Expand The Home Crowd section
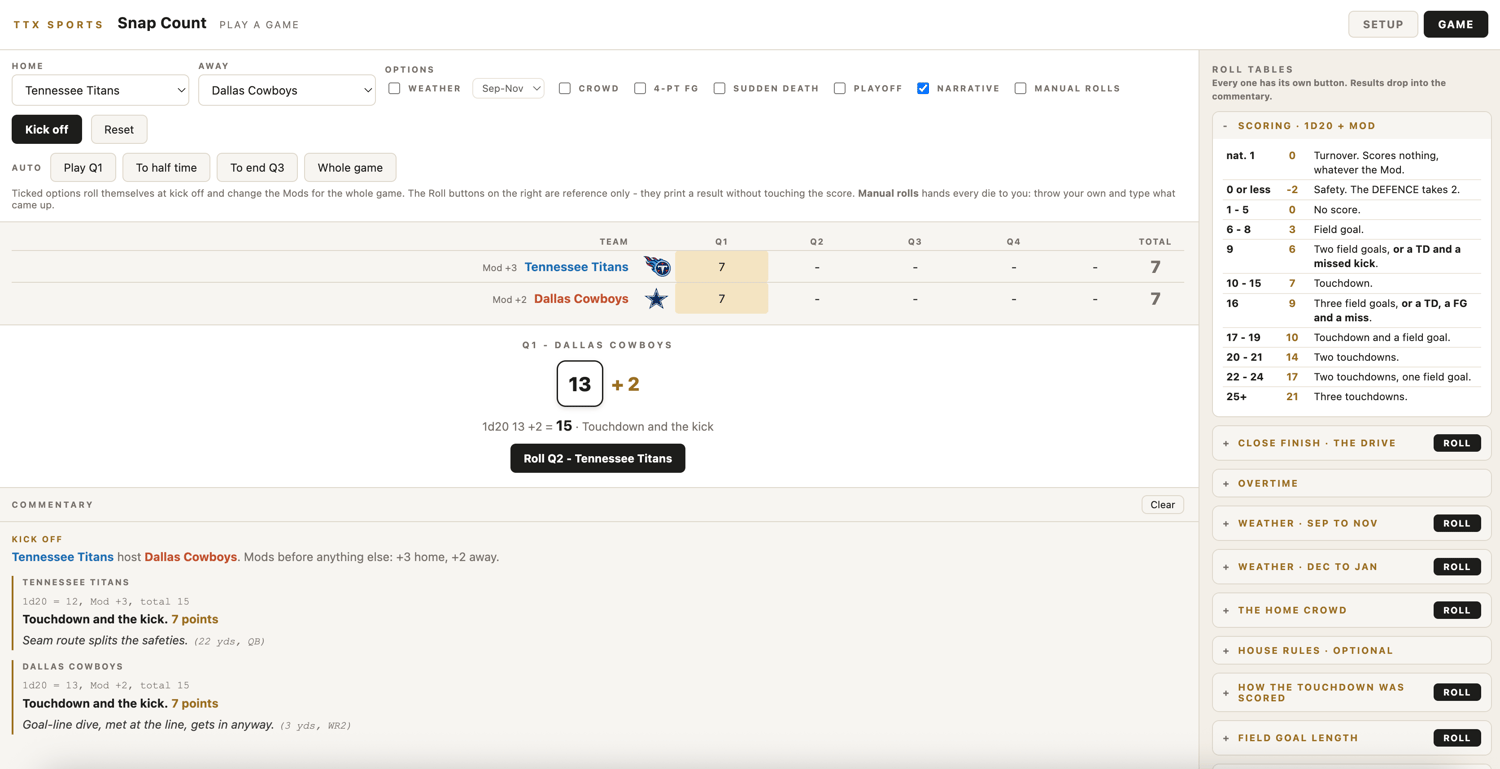This screenshot has width=1500, height=769. coord(1292,610)
